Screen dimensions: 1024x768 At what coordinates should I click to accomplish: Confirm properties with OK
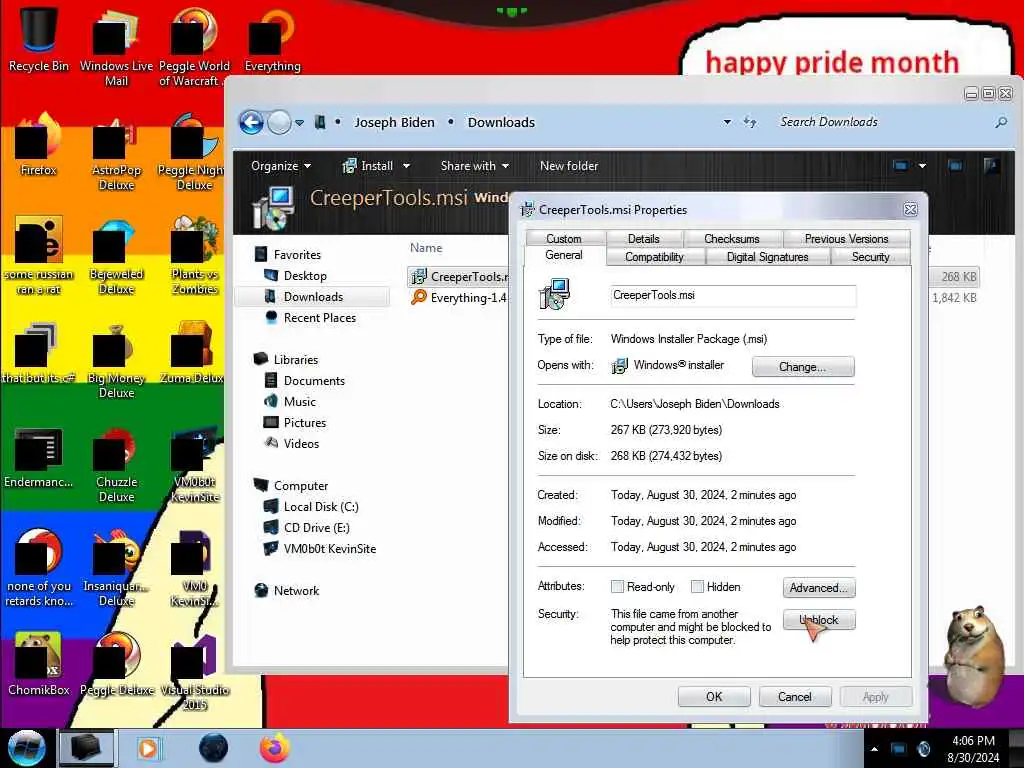click(714, 697)
